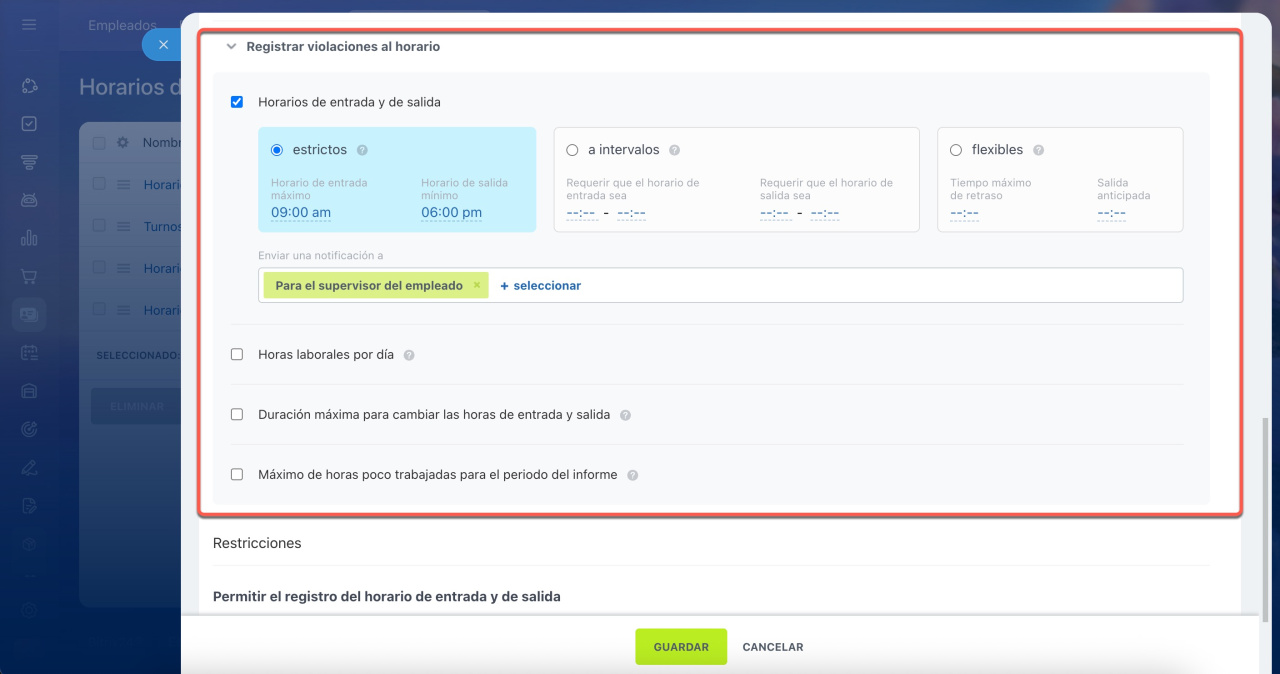Image resolution: width=1280 pixels, height=674 pixels.
Task: Click the help icon next to estrictos
Action: coord(362,150)
